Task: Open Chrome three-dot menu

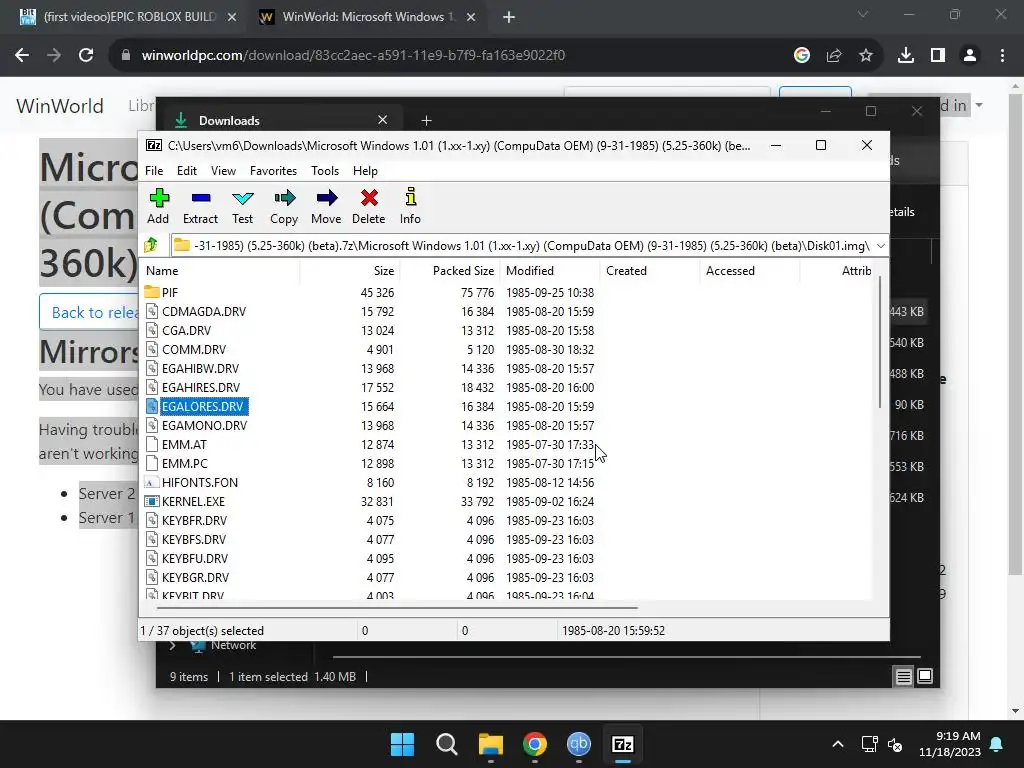Action: click(x=1002, y=56)
